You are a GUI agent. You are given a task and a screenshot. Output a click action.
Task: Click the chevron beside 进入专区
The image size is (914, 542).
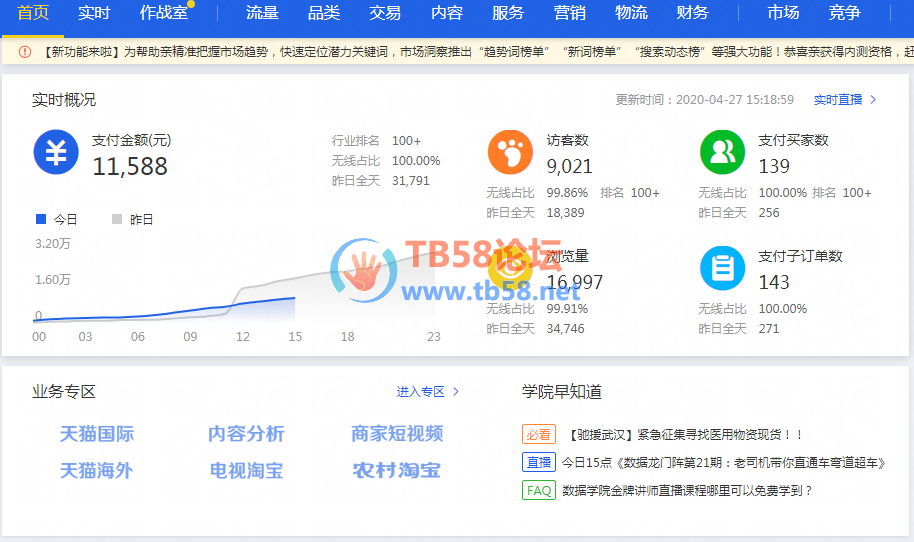coord(456,392)
